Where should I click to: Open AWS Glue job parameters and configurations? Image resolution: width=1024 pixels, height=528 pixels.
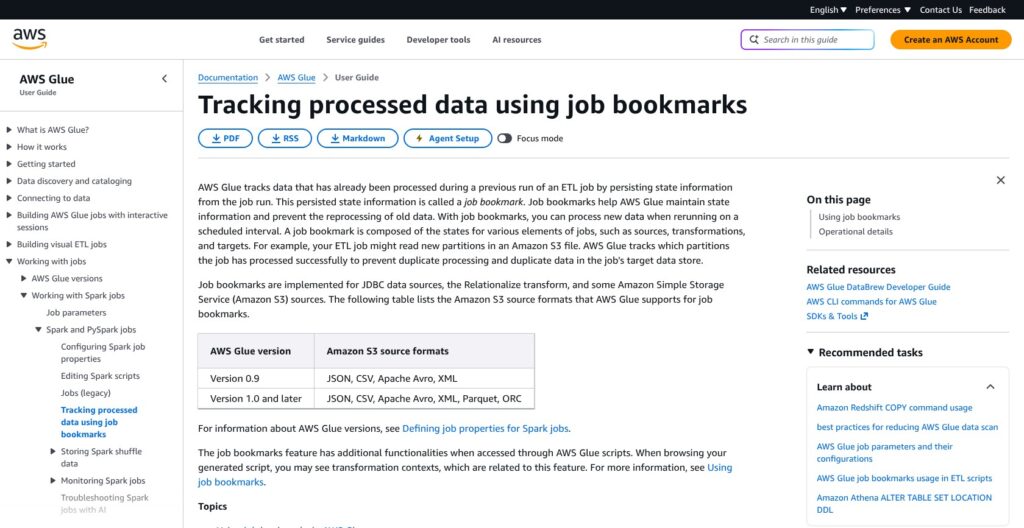(884, 453)
